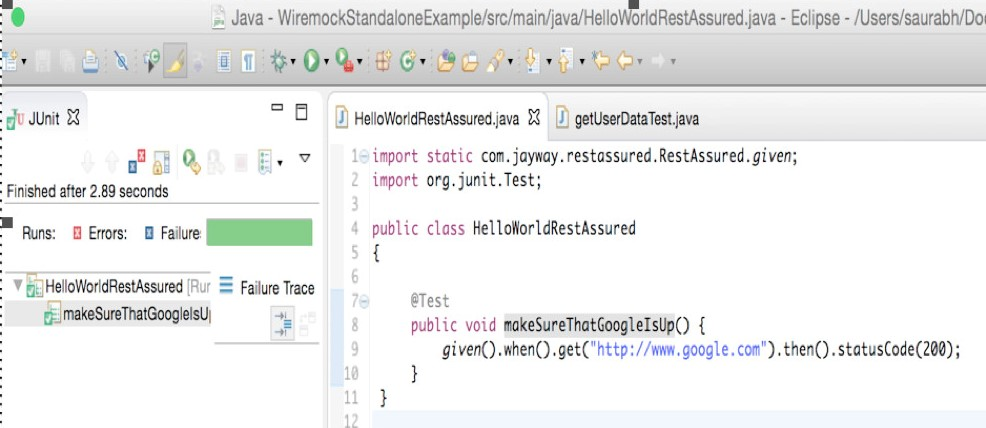Image resolution: width=986 pixels, height=428 pixels.
Task: Click the @Test annotation in editor
Action: point(430,301)
